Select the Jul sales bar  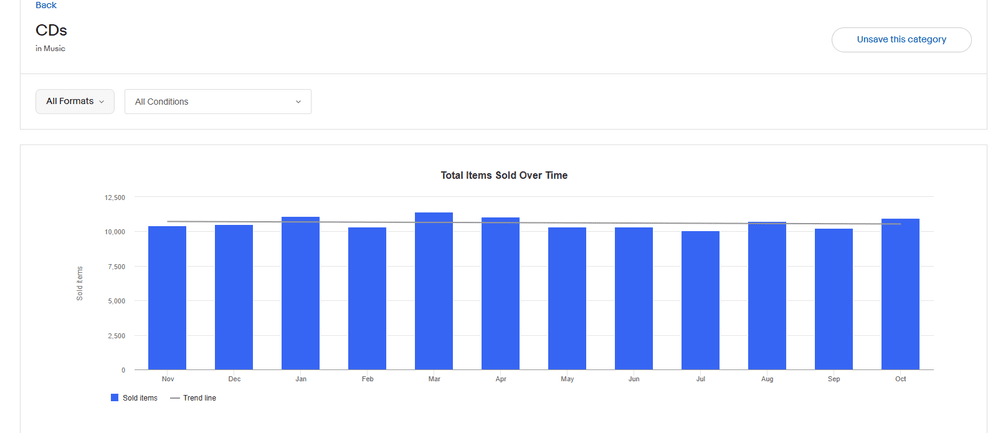[x=700, y=301]
